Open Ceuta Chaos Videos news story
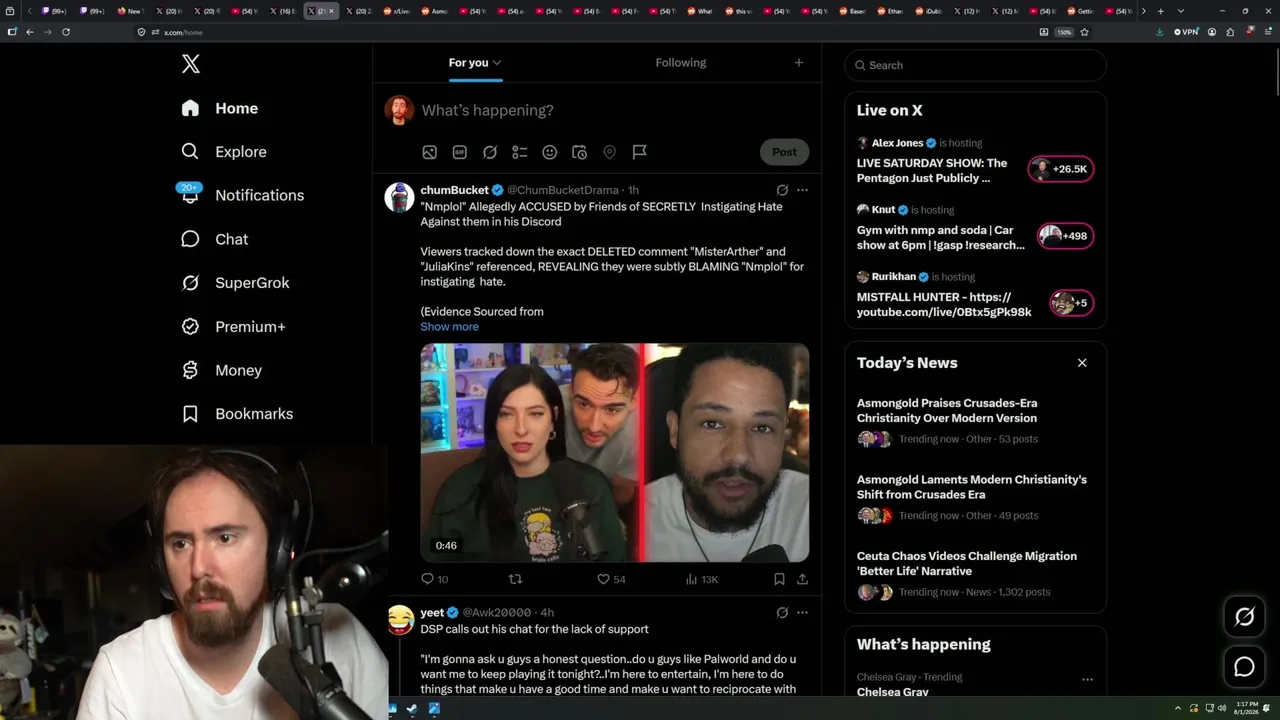 pos(967,564)
